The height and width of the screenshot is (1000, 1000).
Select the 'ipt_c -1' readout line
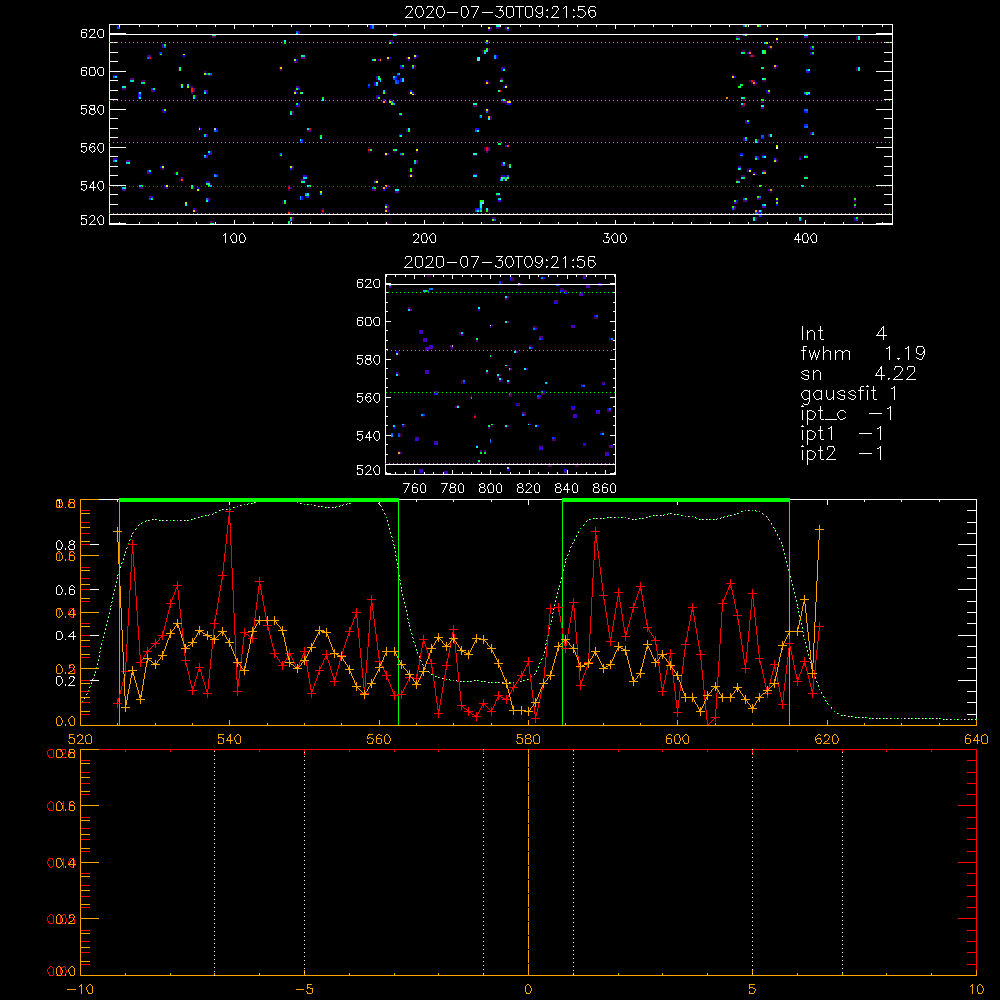(x=847, y=414)
